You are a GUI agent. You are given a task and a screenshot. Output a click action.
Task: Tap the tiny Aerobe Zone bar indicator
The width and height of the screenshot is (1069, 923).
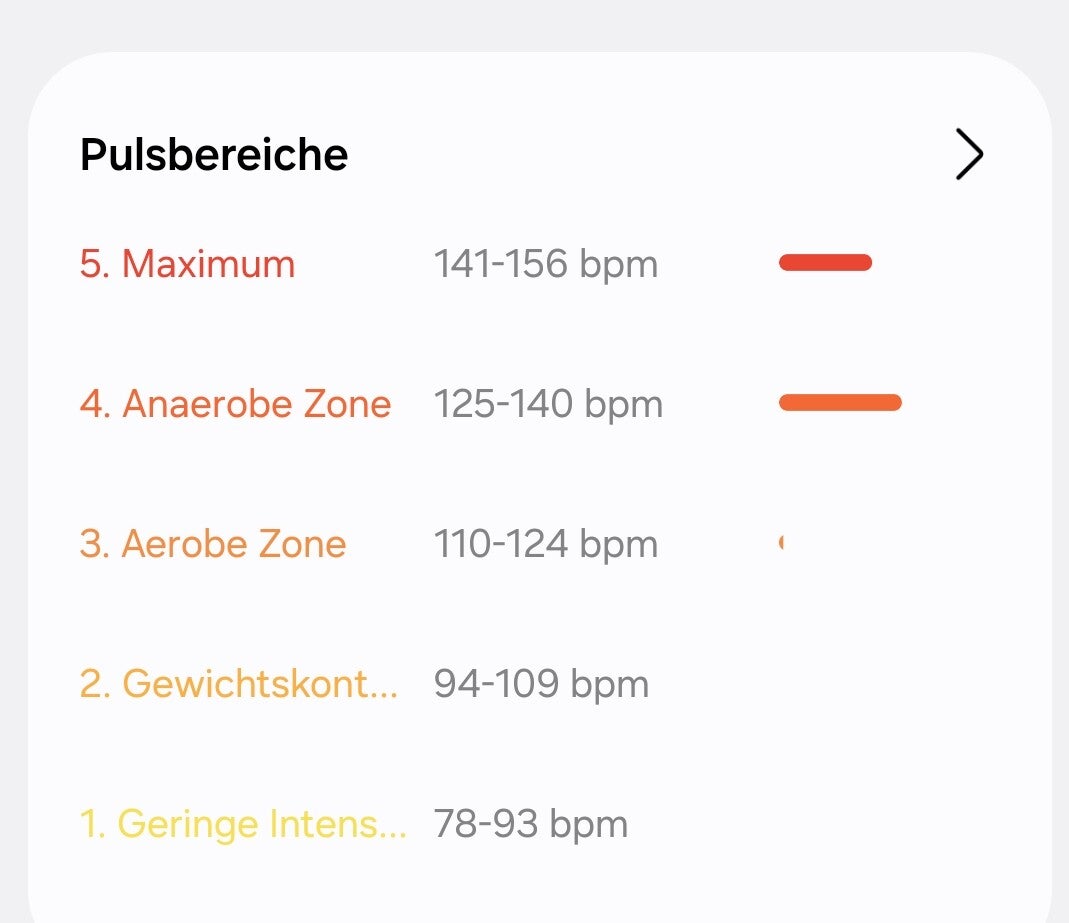coord(781,543)
